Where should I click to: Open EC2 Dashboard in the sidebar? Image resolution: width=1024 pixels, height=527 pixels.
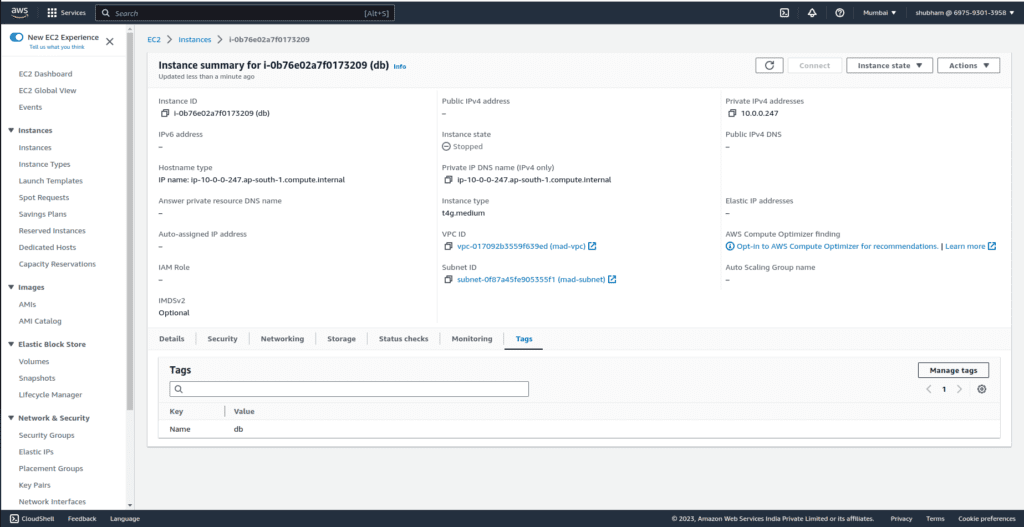pyautogui.click(x=46, y=74)
